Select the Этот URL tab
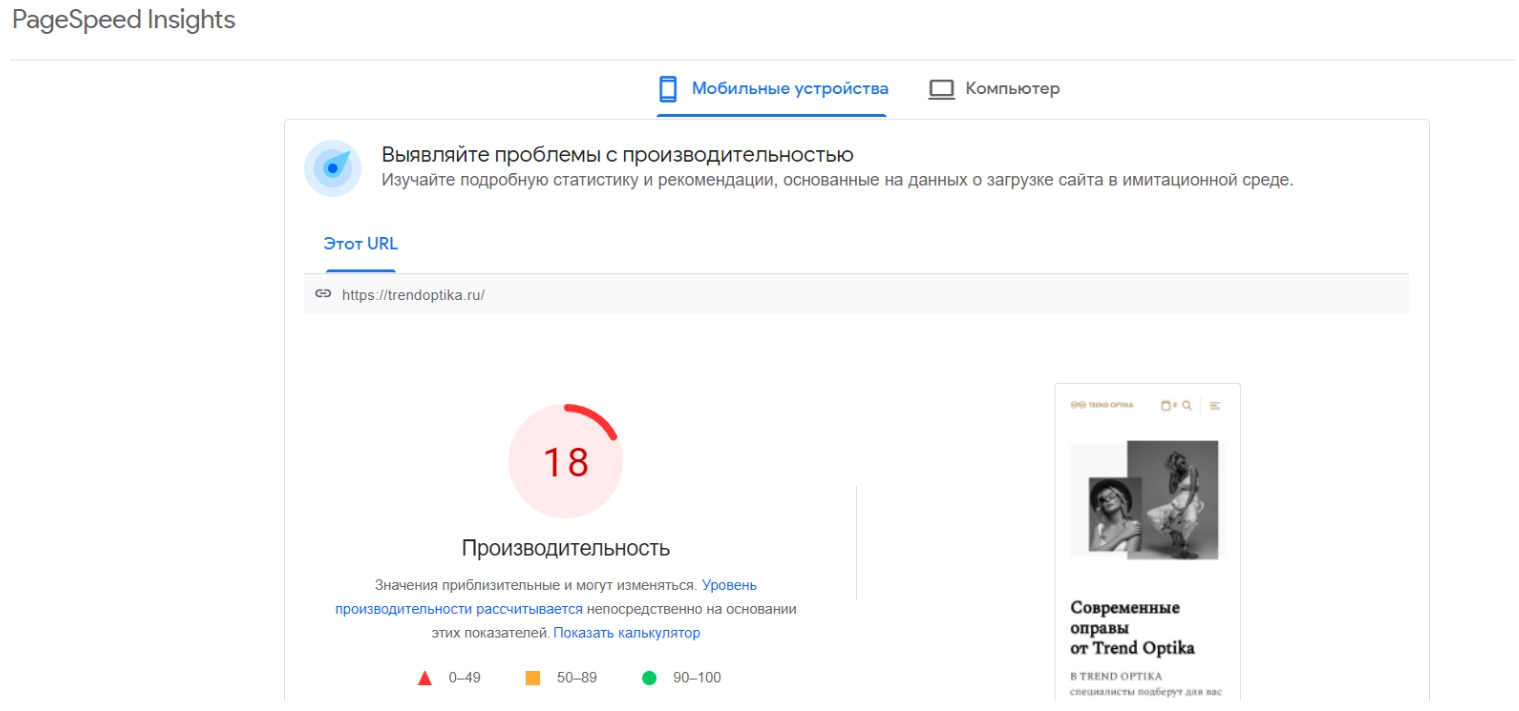The image size is (1519, 711). [361, 244]
